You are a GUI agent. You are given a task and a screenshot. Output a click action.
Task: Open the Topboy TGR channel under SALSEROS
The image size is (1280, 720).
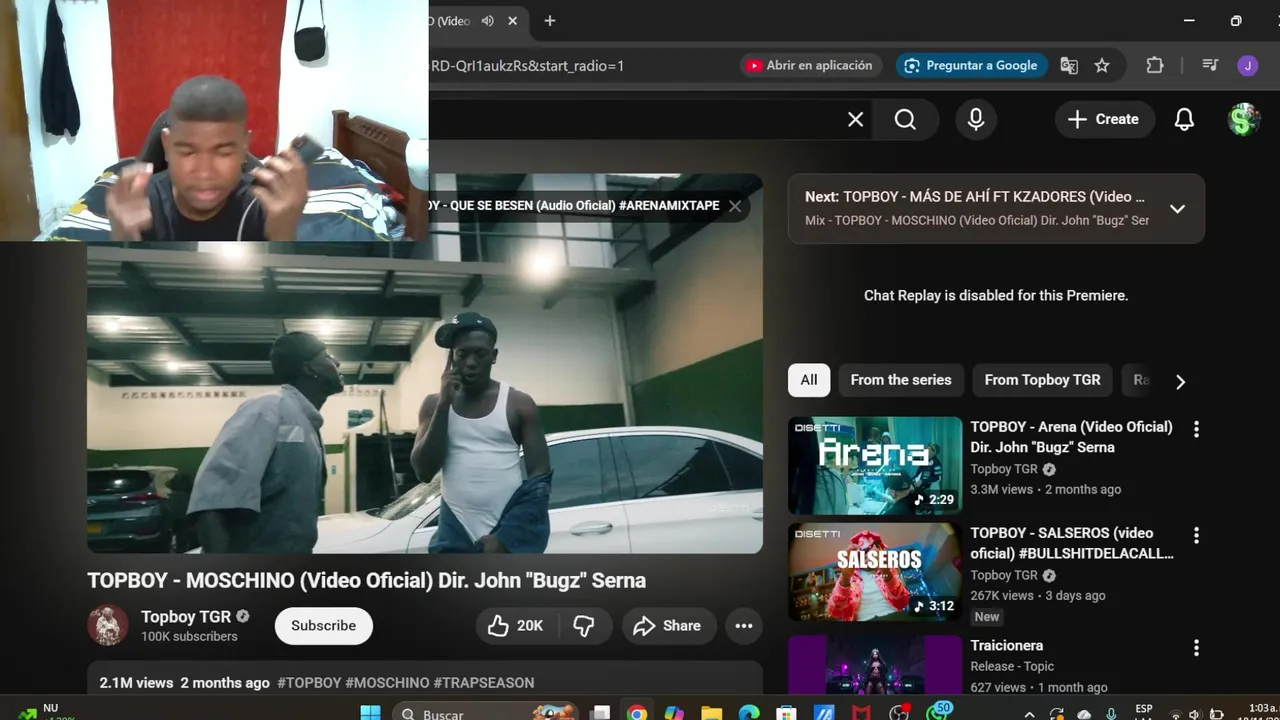[x=1004, y=575]
